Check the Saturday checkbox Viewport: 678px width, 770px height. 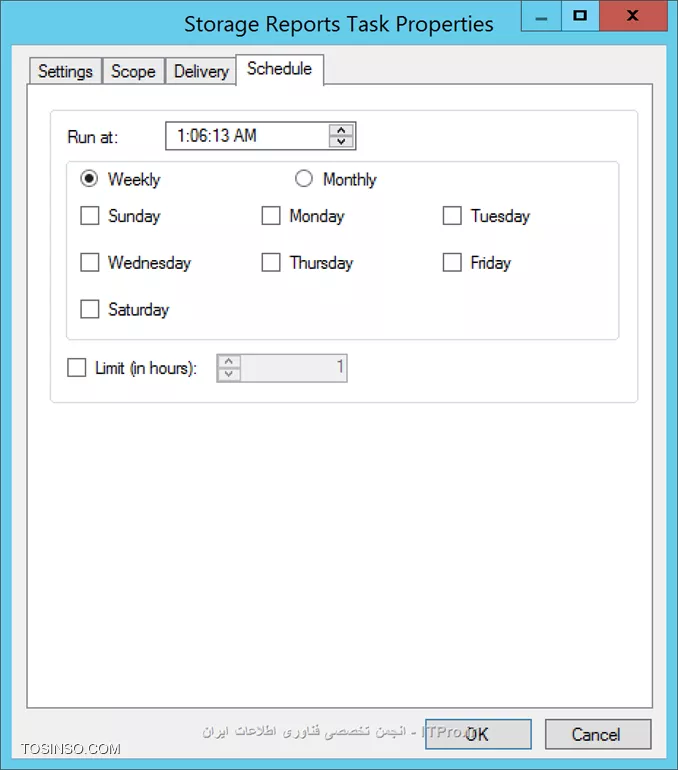pyautogui.click(x=90, y=310)
